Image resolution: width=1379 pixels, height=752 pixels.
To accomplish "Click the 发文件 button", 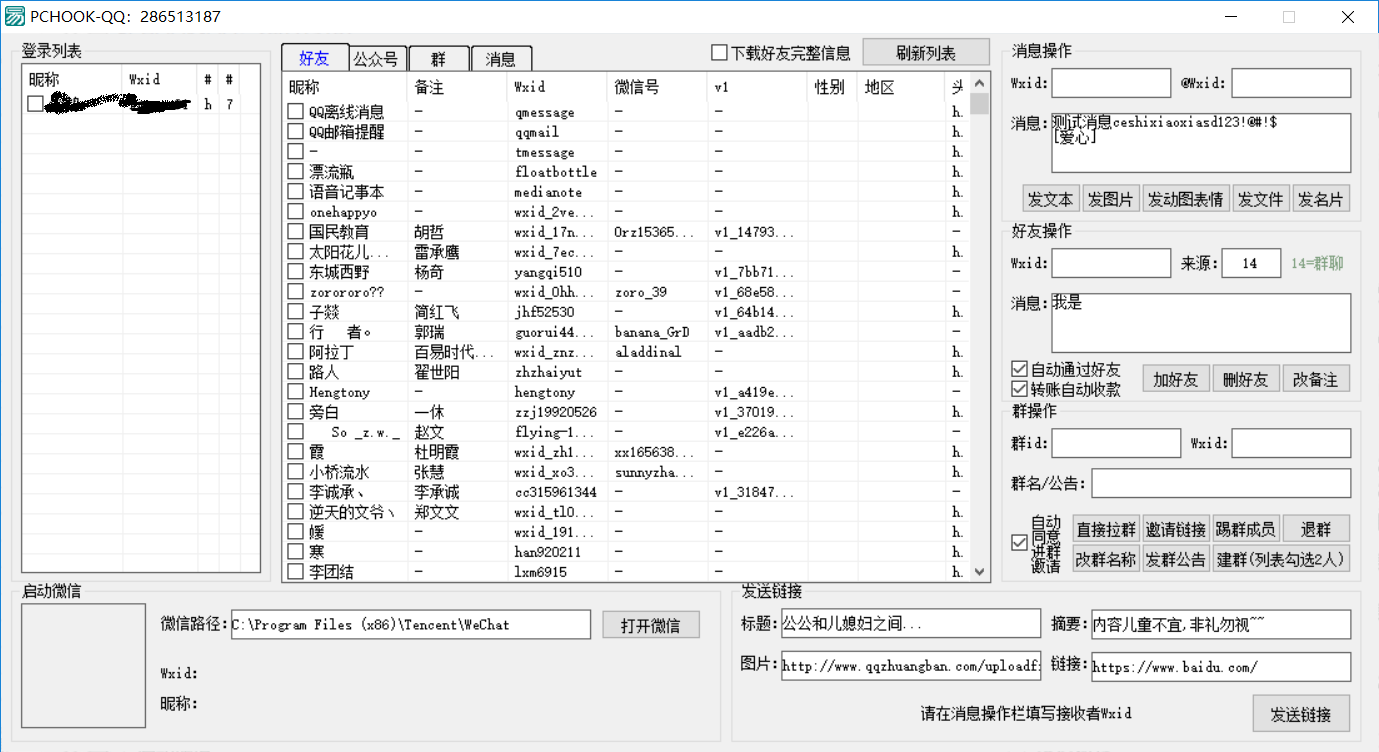I will click(1261, 199).
